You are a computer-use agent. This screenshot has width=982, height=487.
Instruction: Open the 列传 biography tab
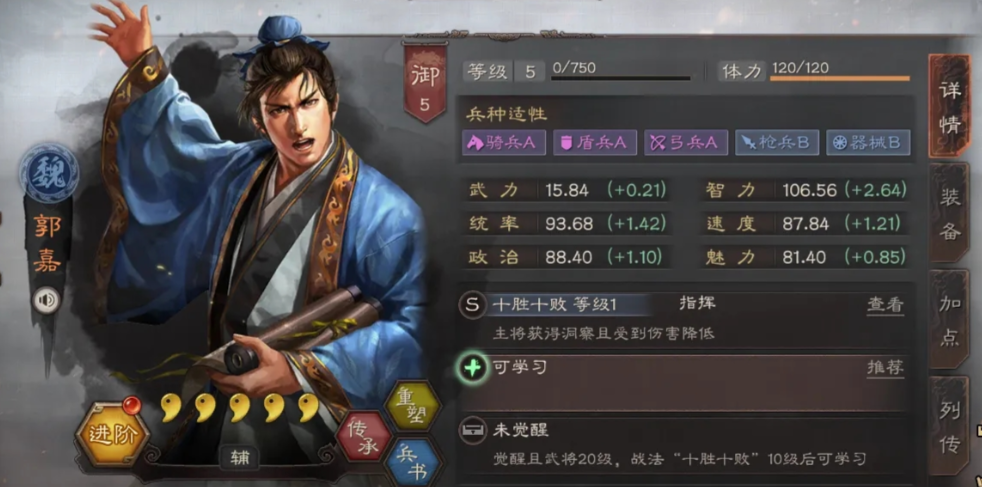[949, 426]
